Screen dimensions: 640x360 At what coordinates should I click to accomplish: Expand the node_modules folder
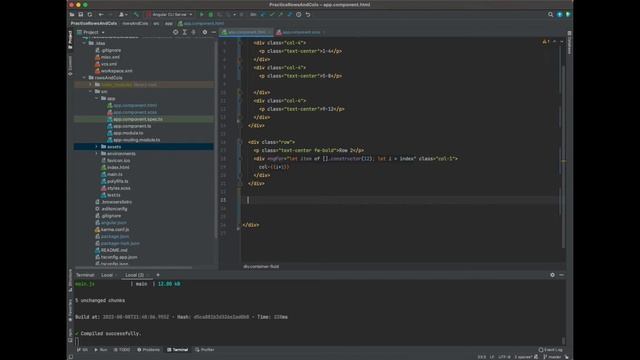pos(91,84)
